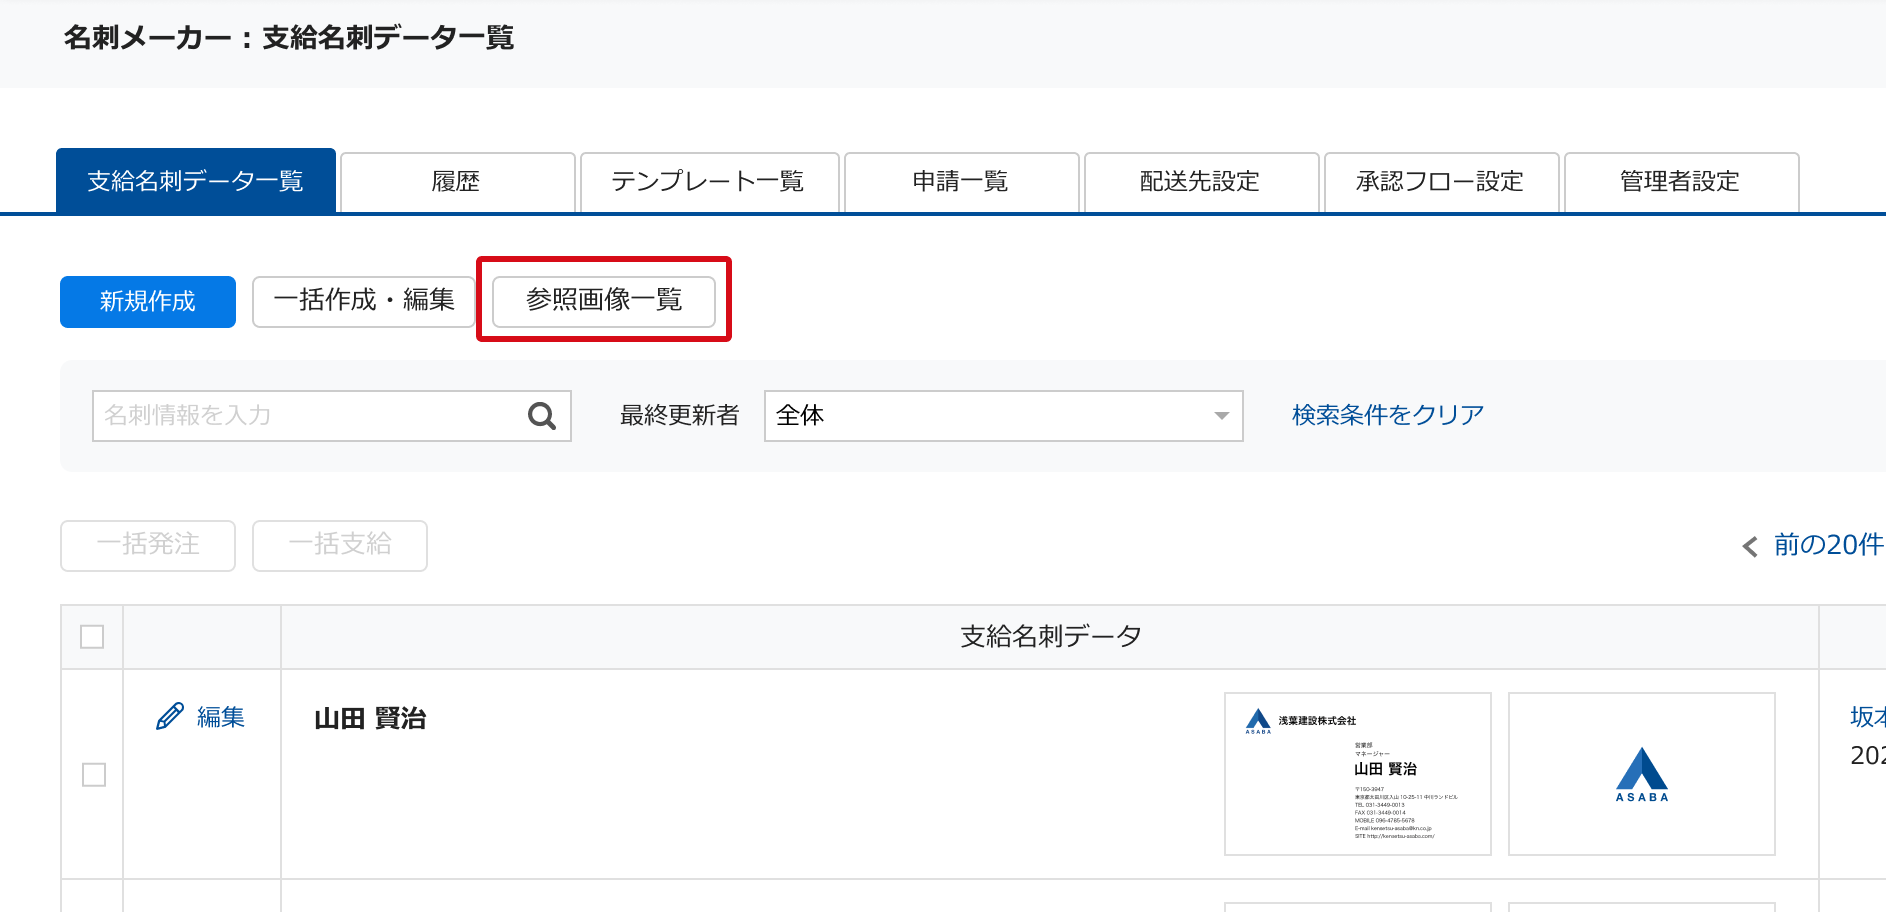Open the ASABA logo back card thumbnail
The height and width of the screenshot is (912, 1886).
point(1641,774)
